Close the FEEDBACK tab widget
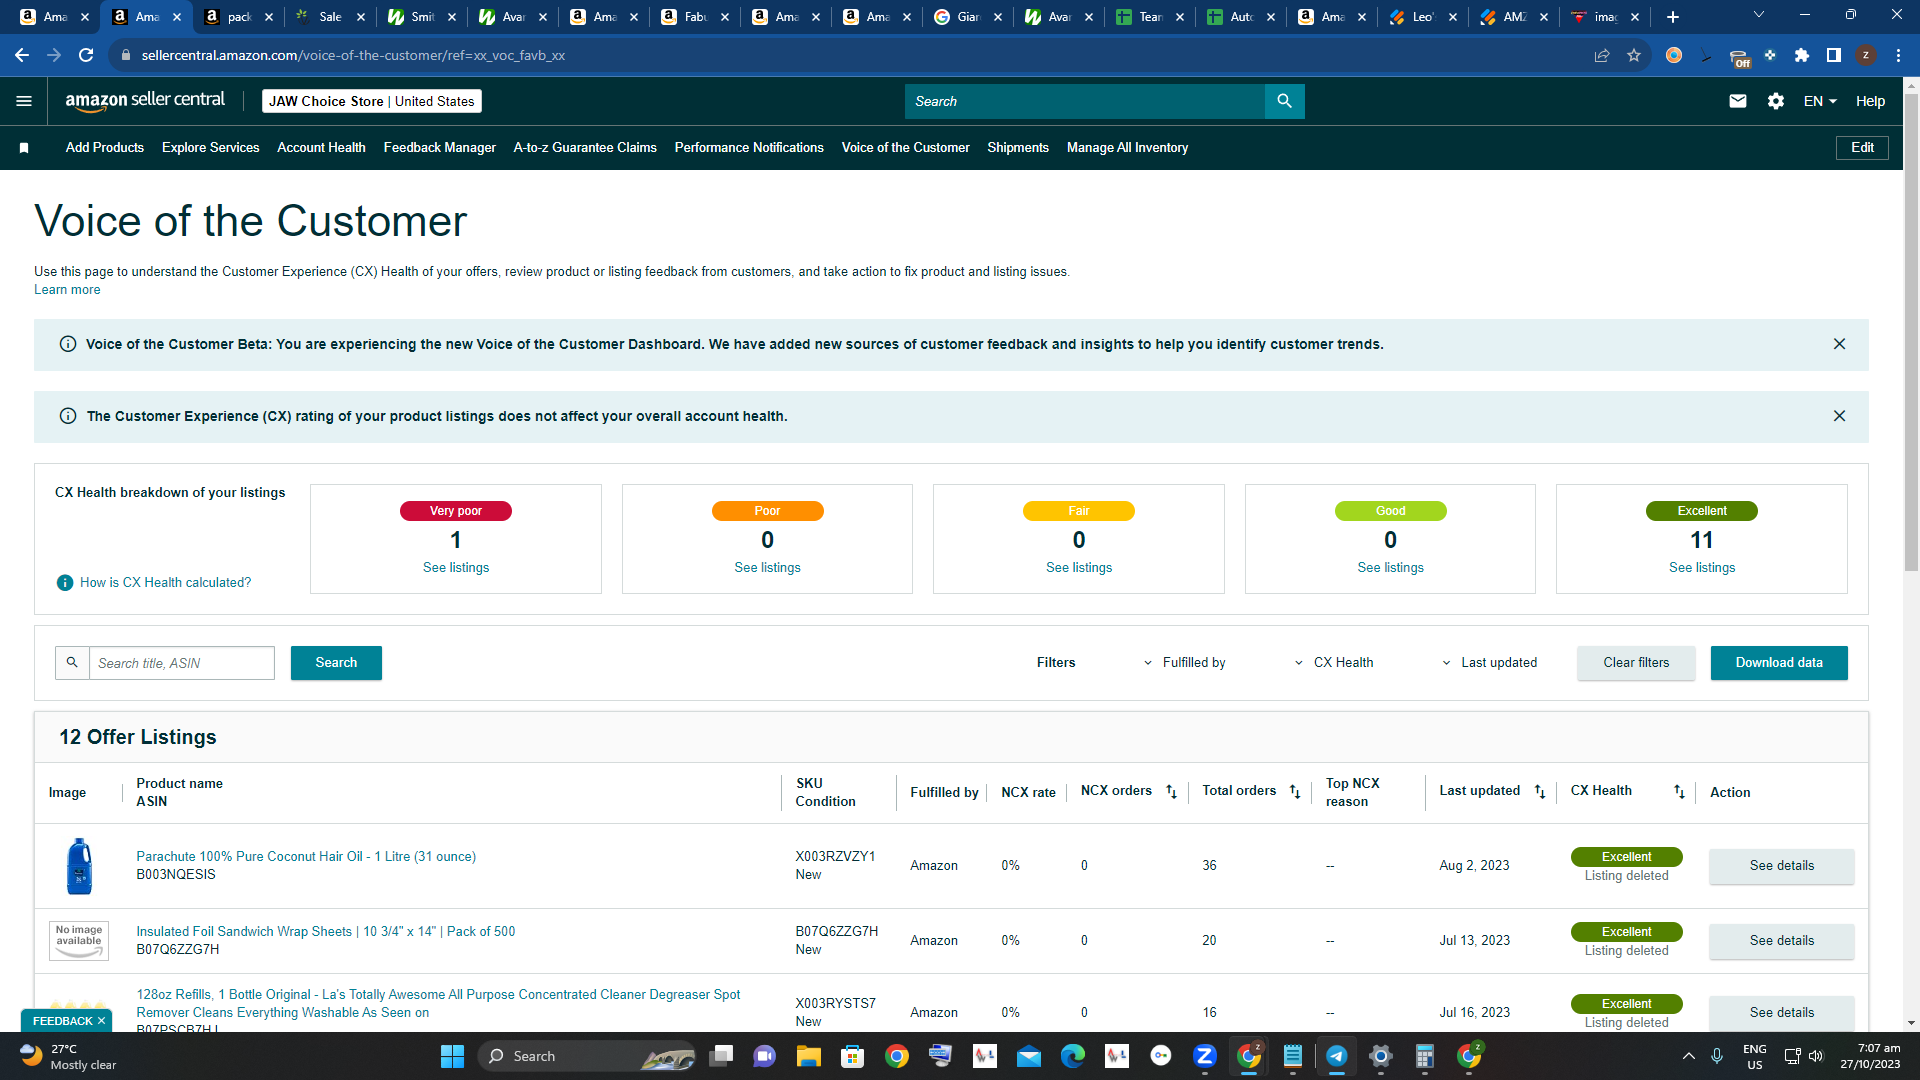The height and width of the screenshot is (1080, 1920). coord(101,1021)
